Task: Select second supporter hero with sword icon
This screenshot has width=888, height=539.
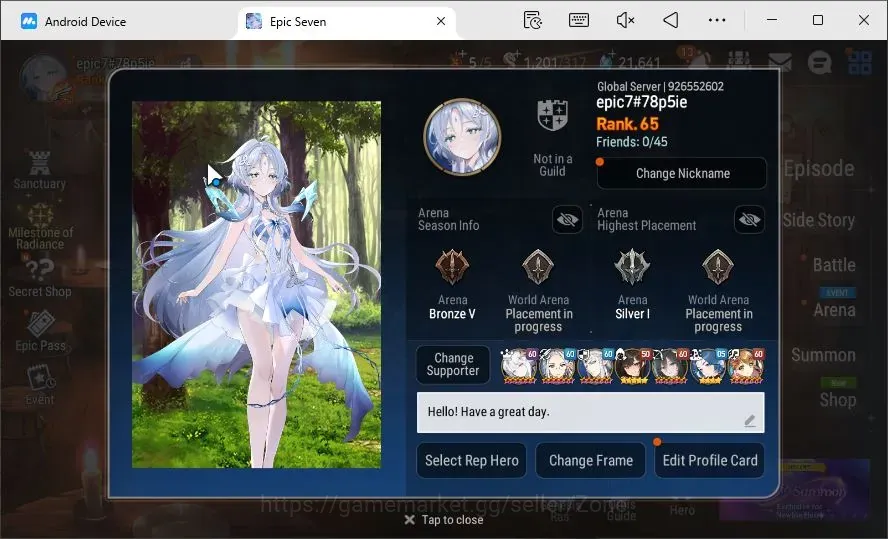Action: (557, 366)
